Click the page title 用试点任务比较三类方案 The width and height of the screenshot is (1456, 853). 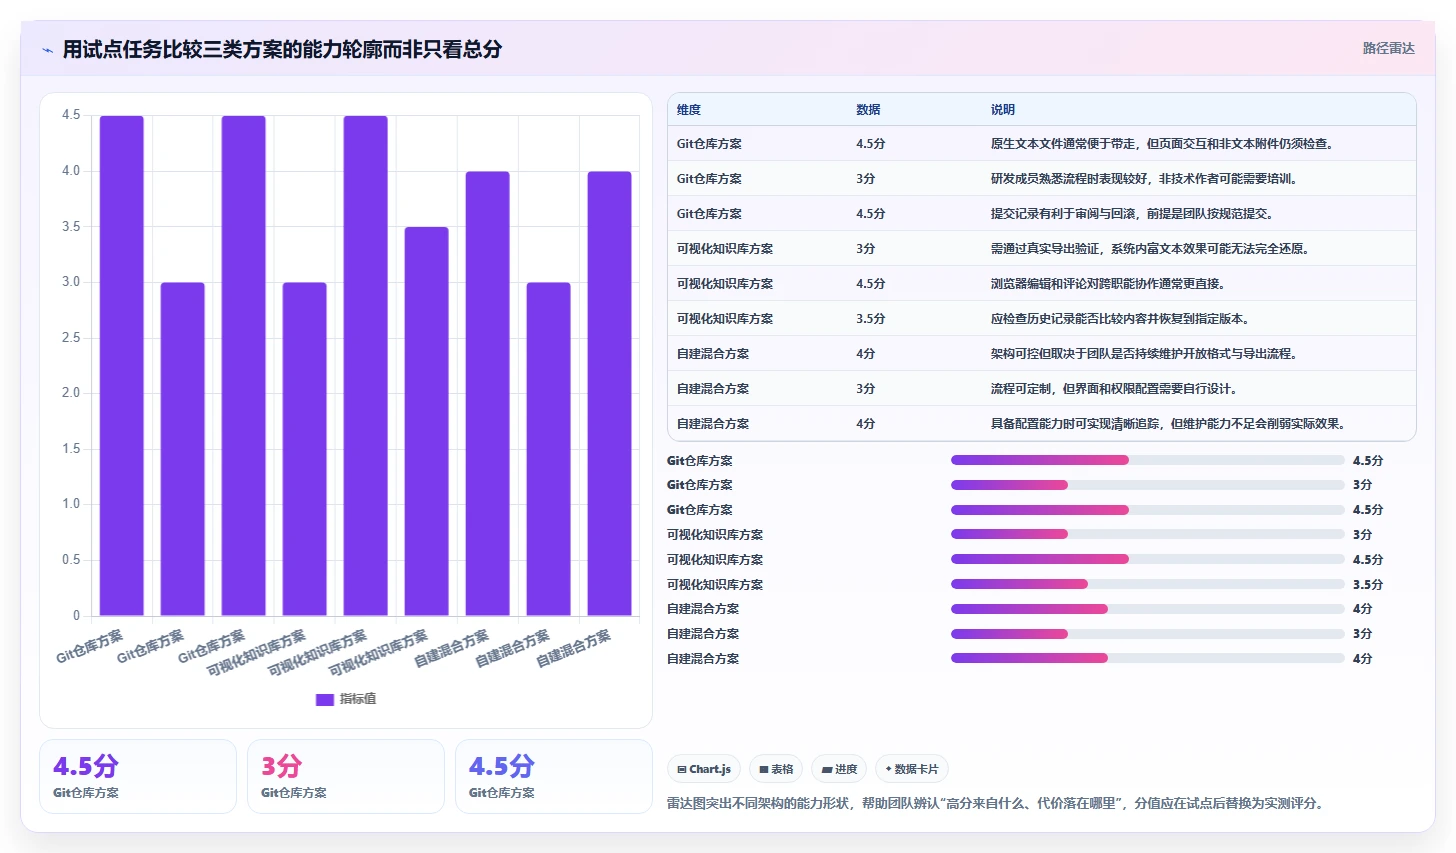(x=282, y=49)
